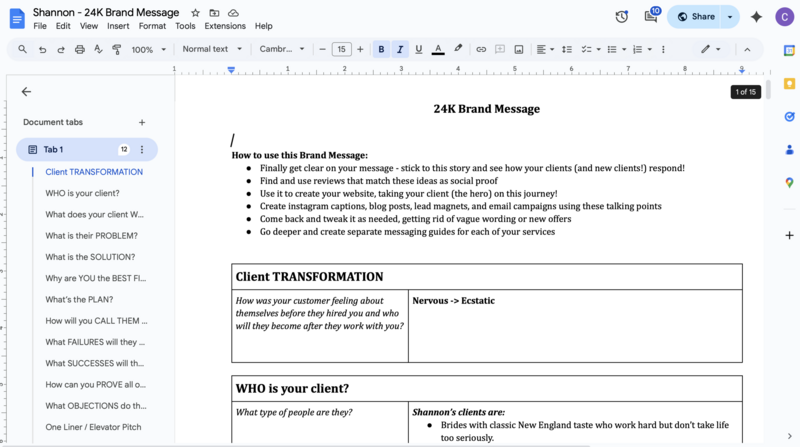The width and height of the screenshot is (800, 447).
Task: Open Share options dropdown arrow
Action: click(x=730, y=17)
